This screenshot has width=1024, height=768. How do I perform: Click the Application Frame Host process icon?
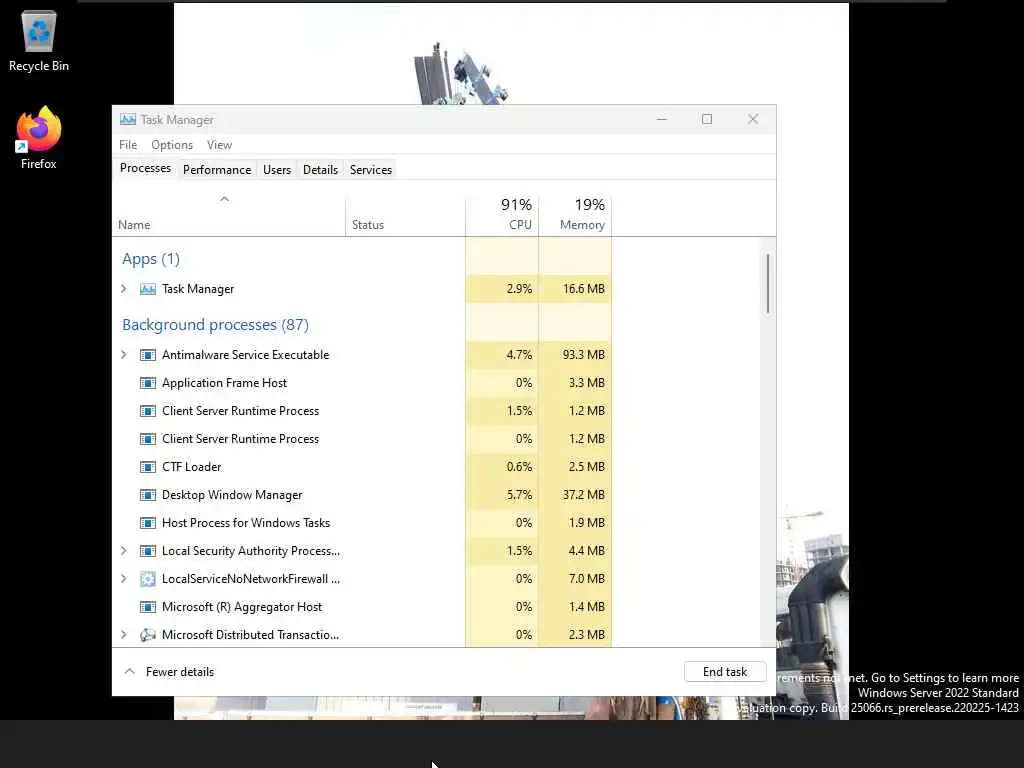(148, 383)
